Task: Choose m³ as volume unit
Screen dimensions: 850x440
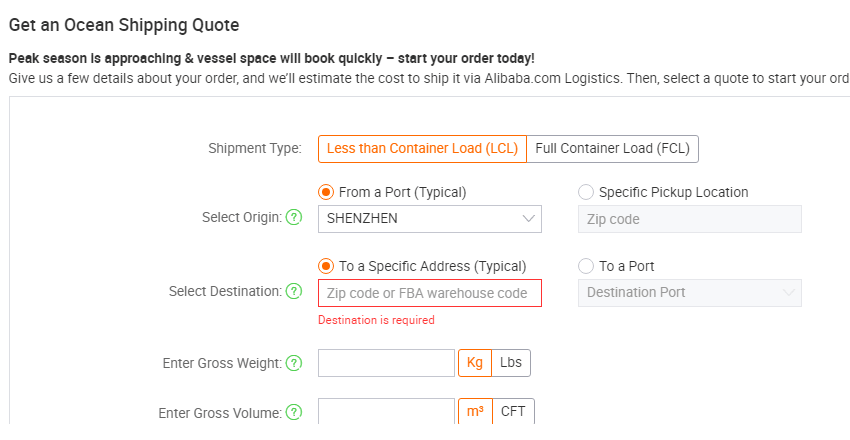Action: tap(475, 411)
